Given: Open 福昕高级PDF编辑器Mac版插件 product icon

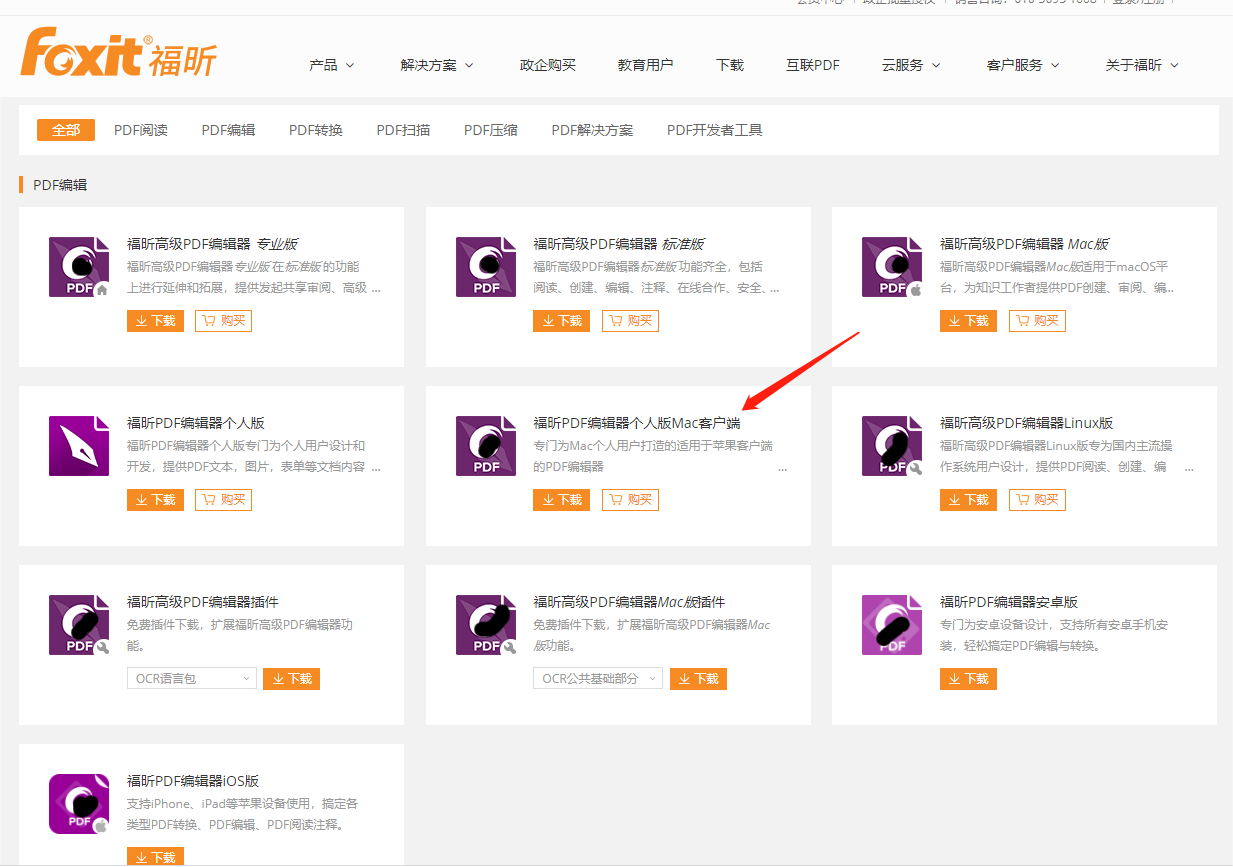Looking at the screenshot, I should [486, 625].
